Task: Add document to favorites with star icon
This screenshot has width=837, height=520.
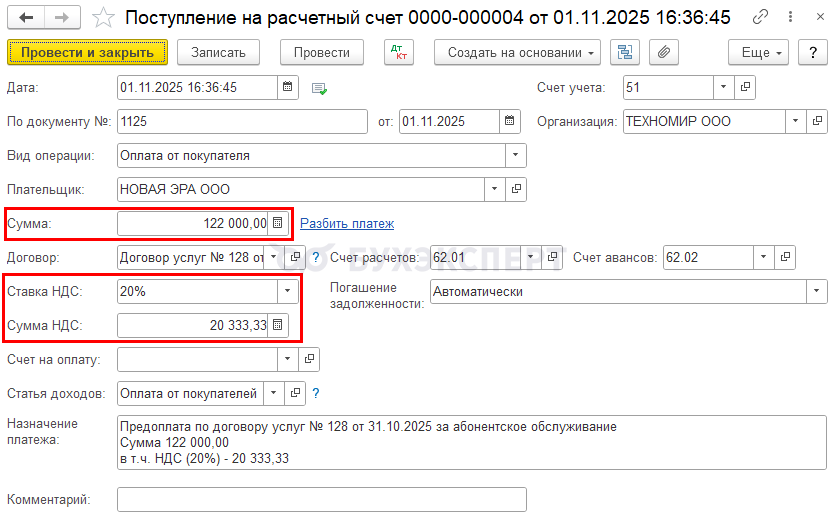Action: pos(103,18)
